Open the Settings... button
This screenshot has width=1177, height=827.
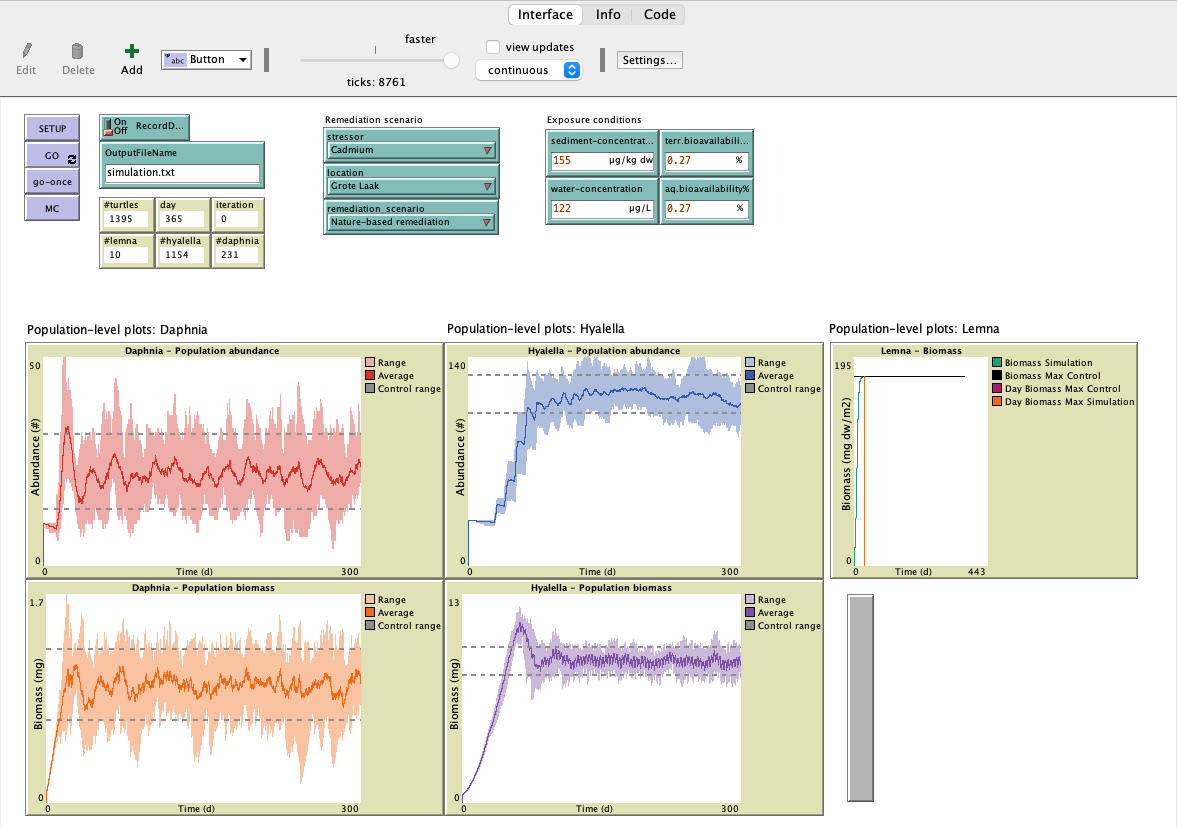point(650,60)
